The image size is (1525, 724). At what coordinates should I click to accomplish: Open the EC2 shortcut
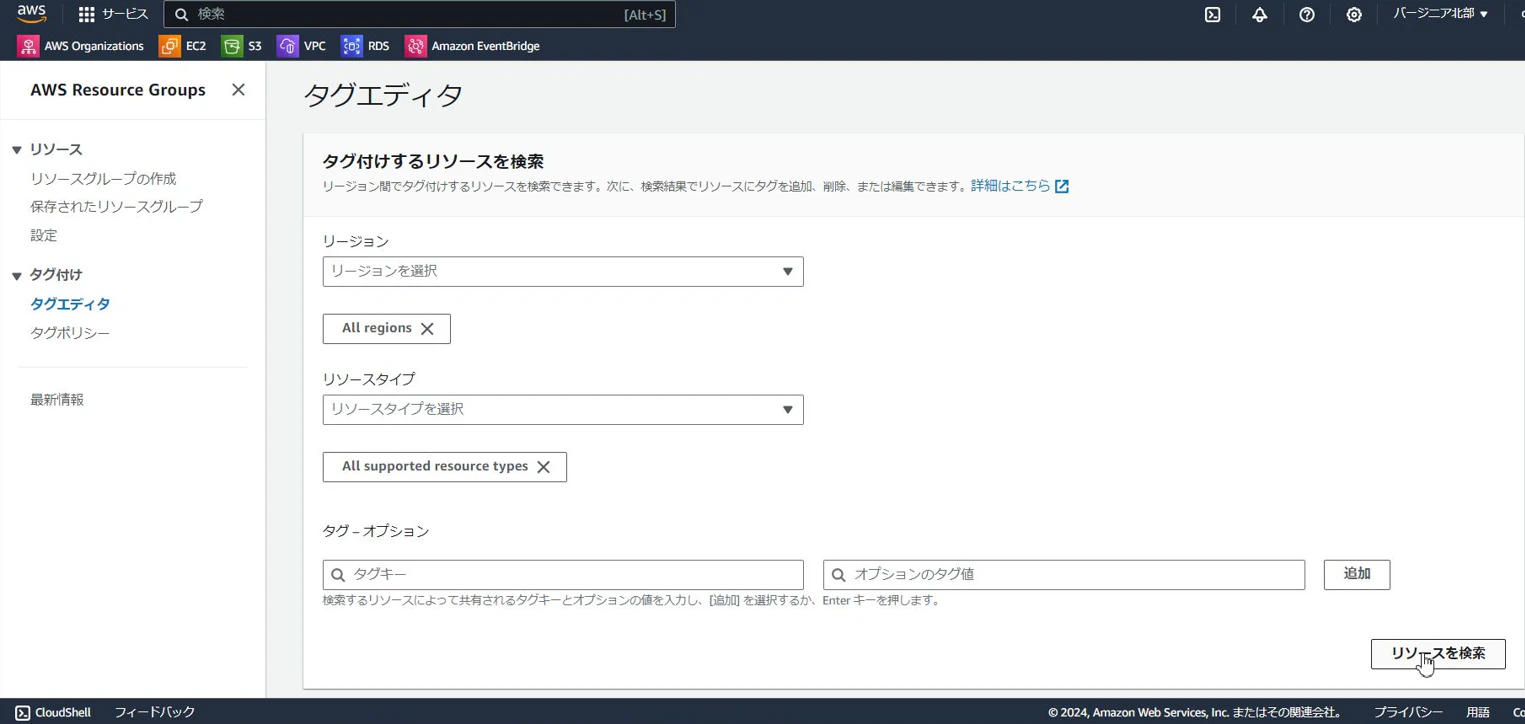point(183,46)
